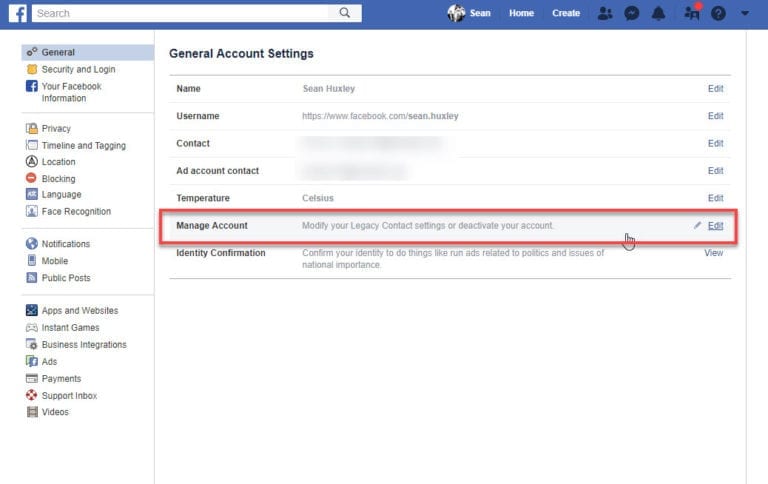768x484 pixels.
Task: Click the Language icon
Action: 32,194
